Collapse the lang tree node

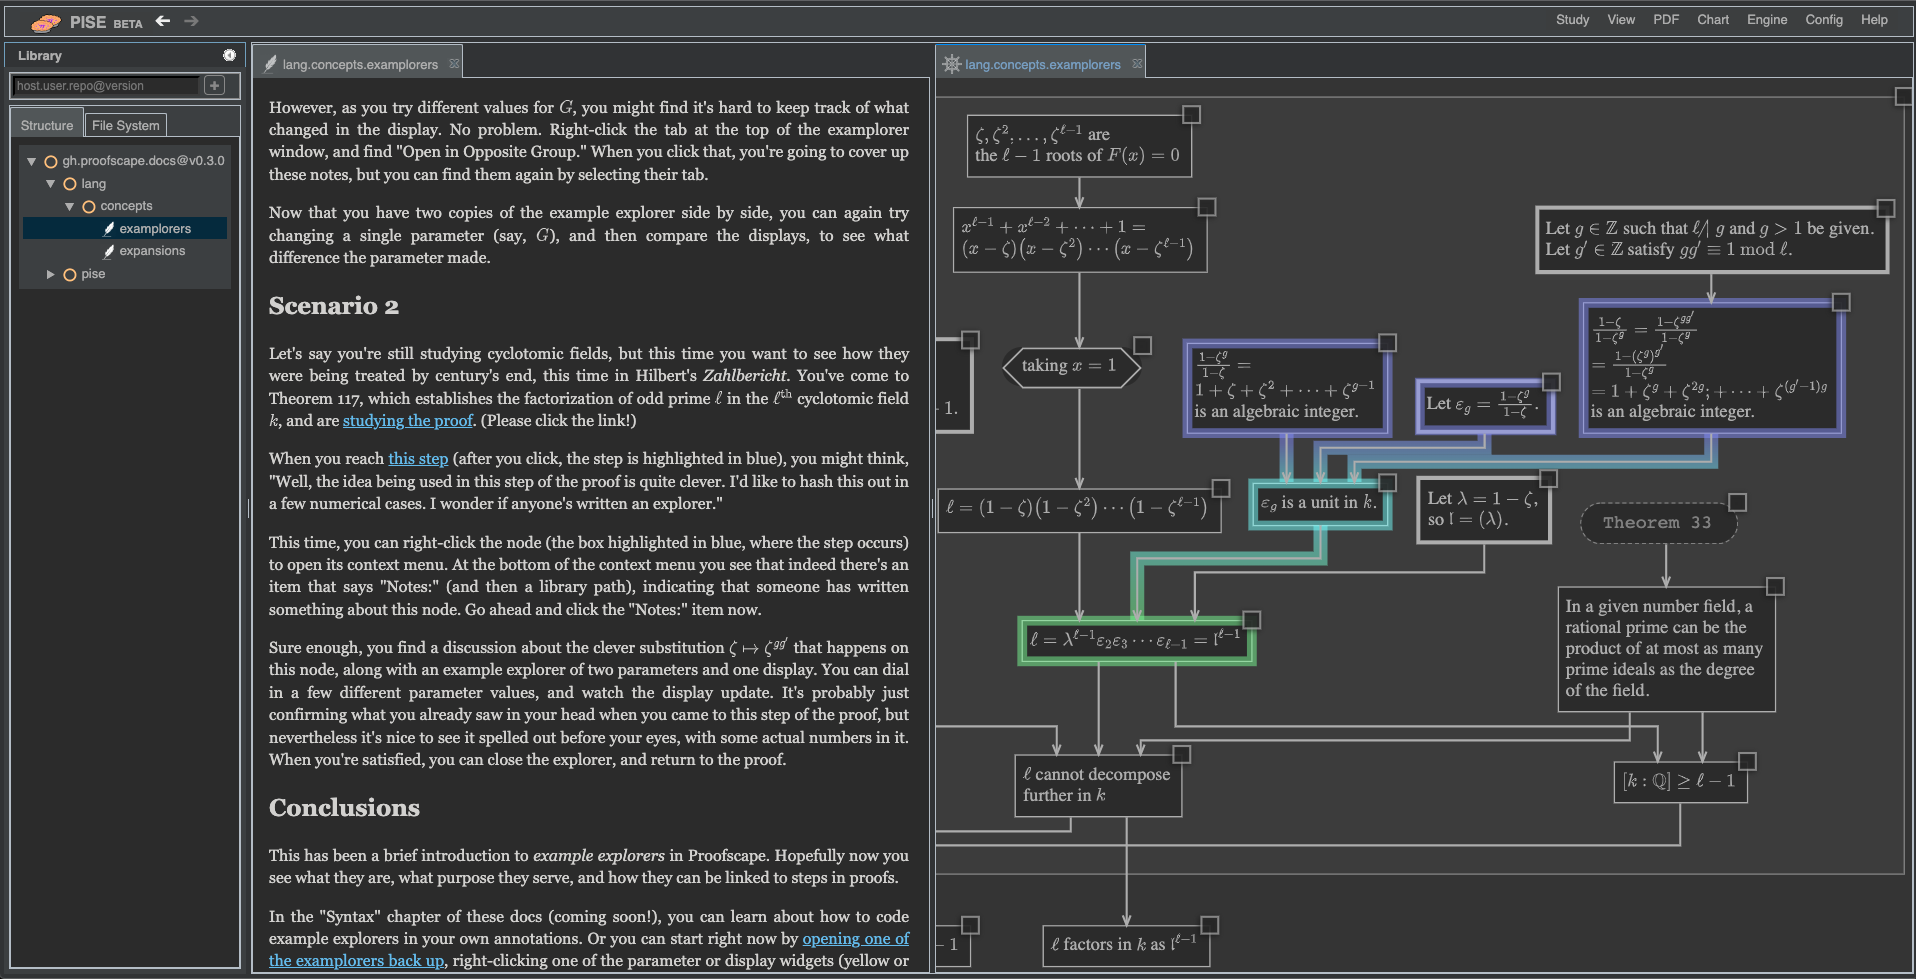coord(50,184)
